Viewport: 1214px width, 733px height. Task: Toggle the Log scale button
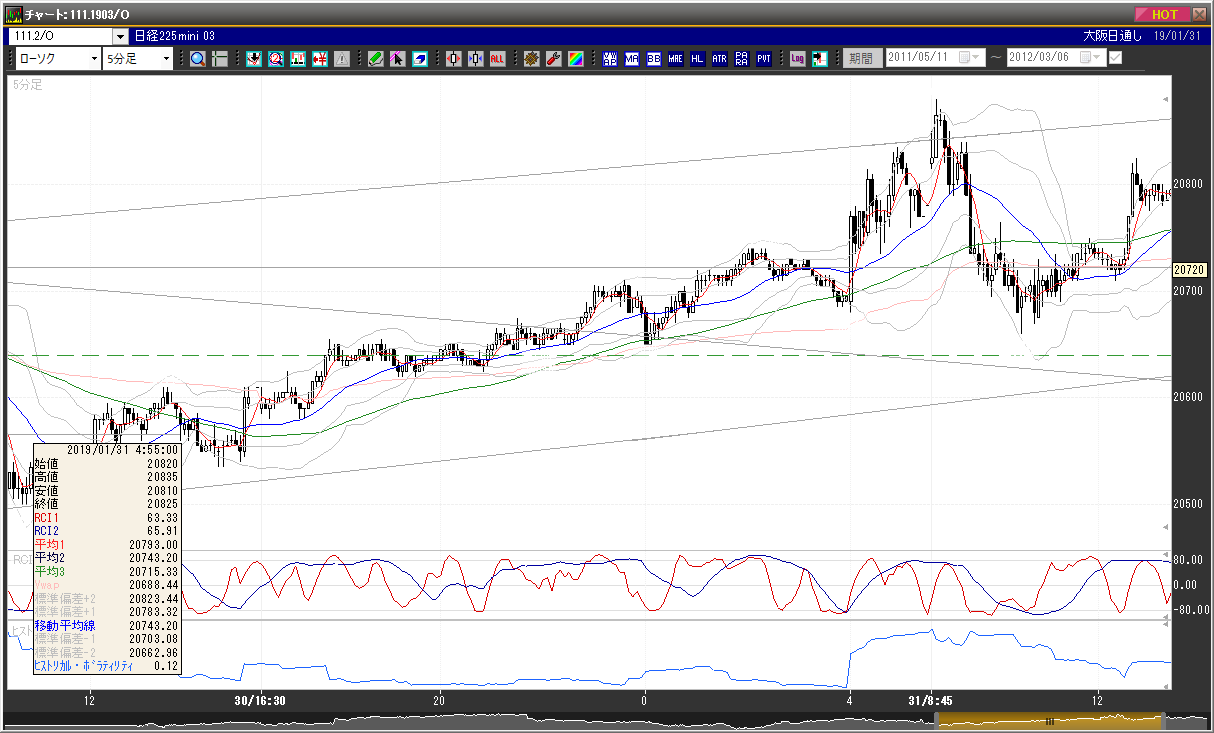[x=797, y=58]
